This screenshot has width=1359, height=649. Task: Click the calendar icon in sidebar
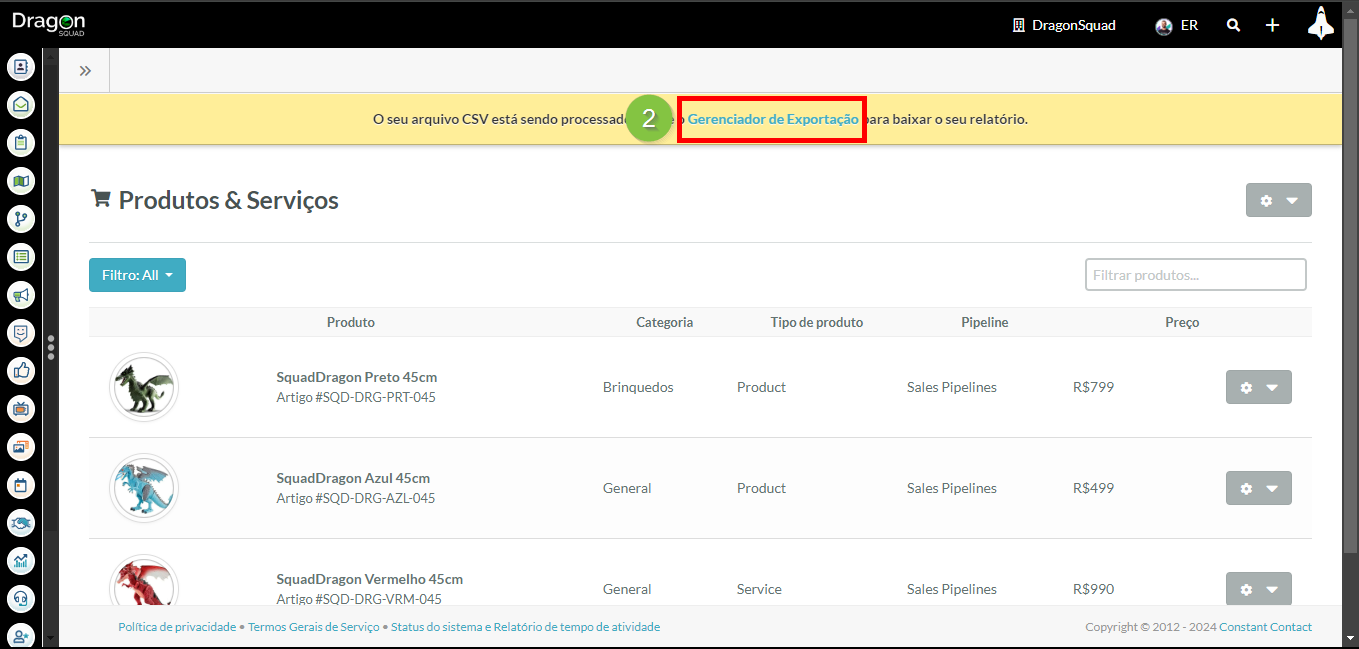(21, 485)
